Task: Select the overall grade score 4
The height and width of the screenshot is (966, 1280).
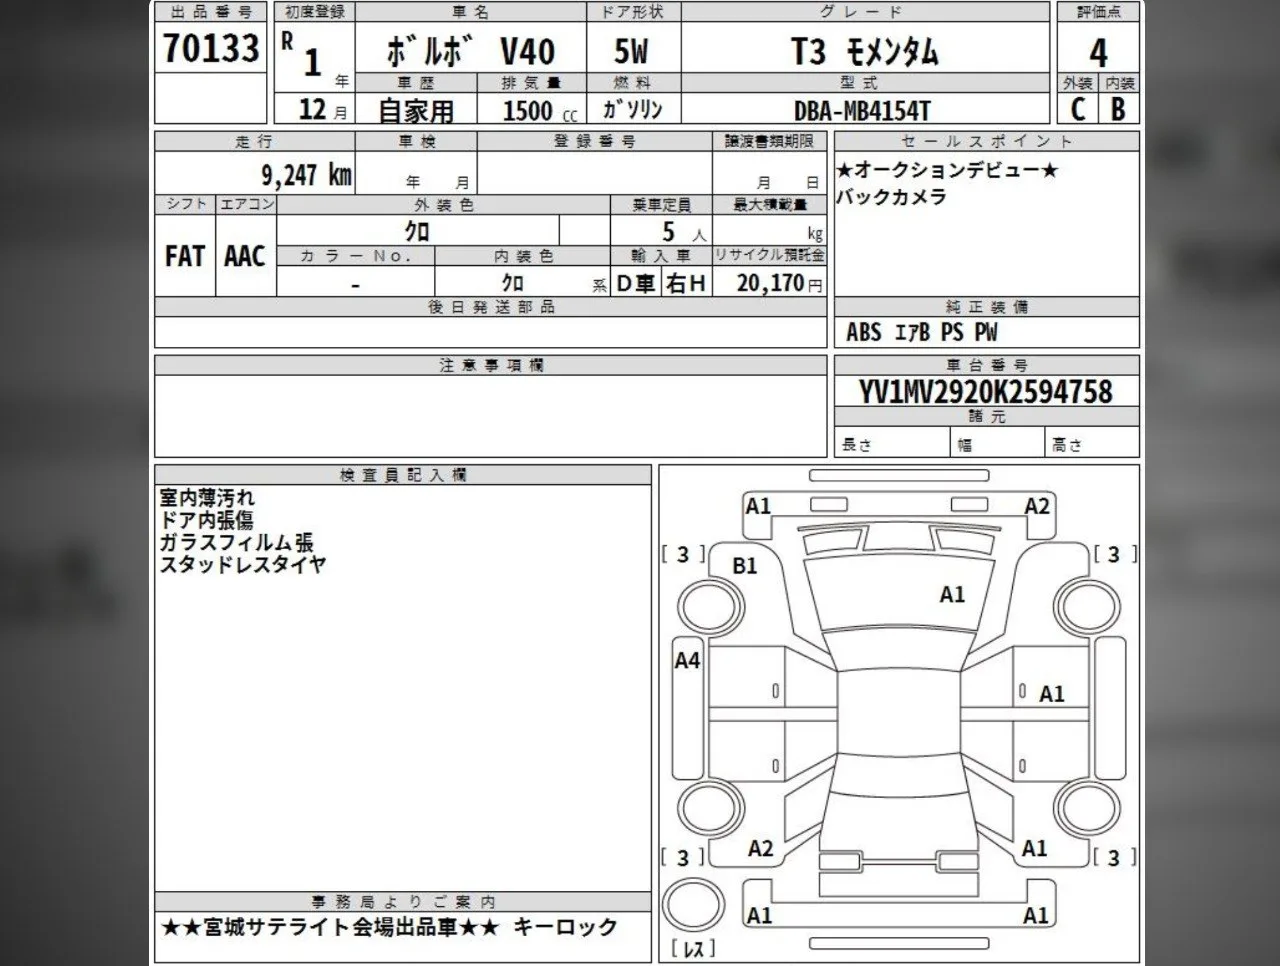Action: (x=1098, y=53)
